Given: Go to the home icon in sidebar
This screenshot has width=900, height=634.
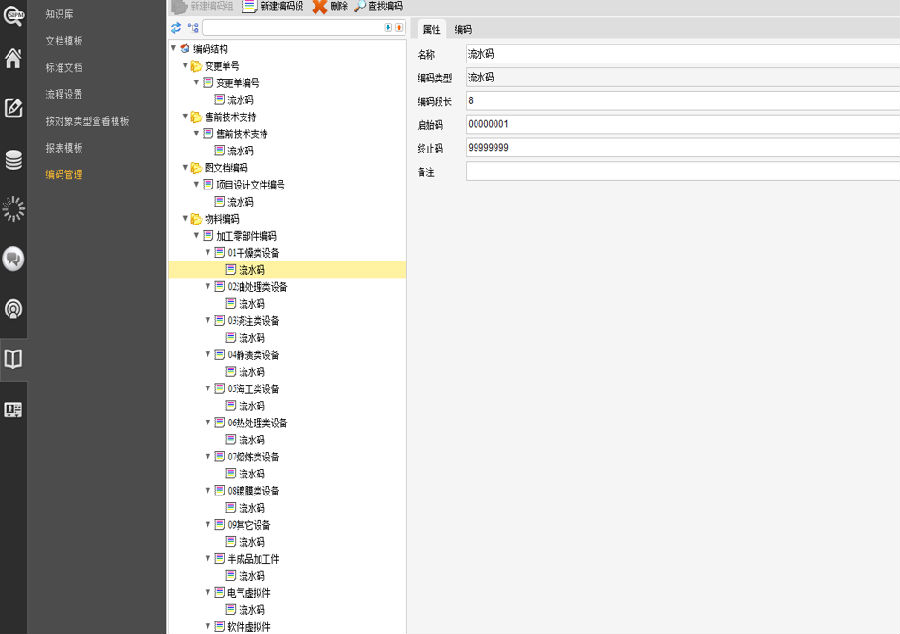Looking at the screenshot, I should pos(13,58).
